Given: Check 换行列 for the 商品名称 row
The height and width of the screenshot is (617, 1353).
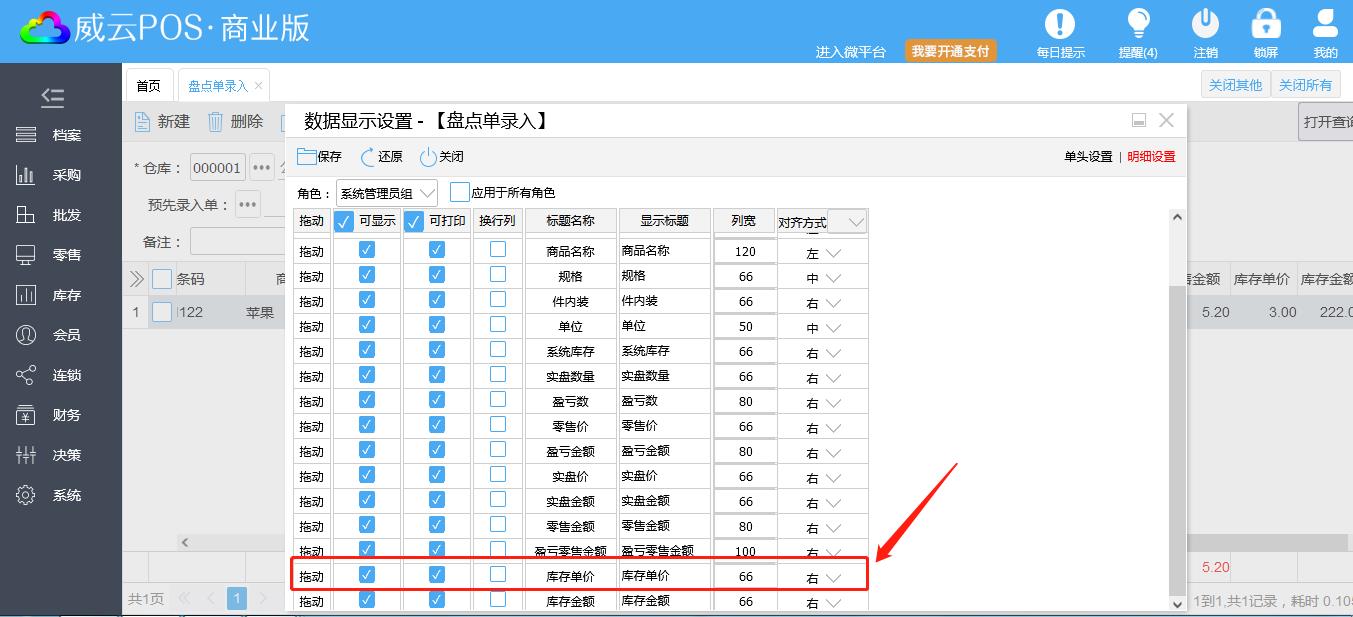Looking at the screenshot, I should point(498,250).
